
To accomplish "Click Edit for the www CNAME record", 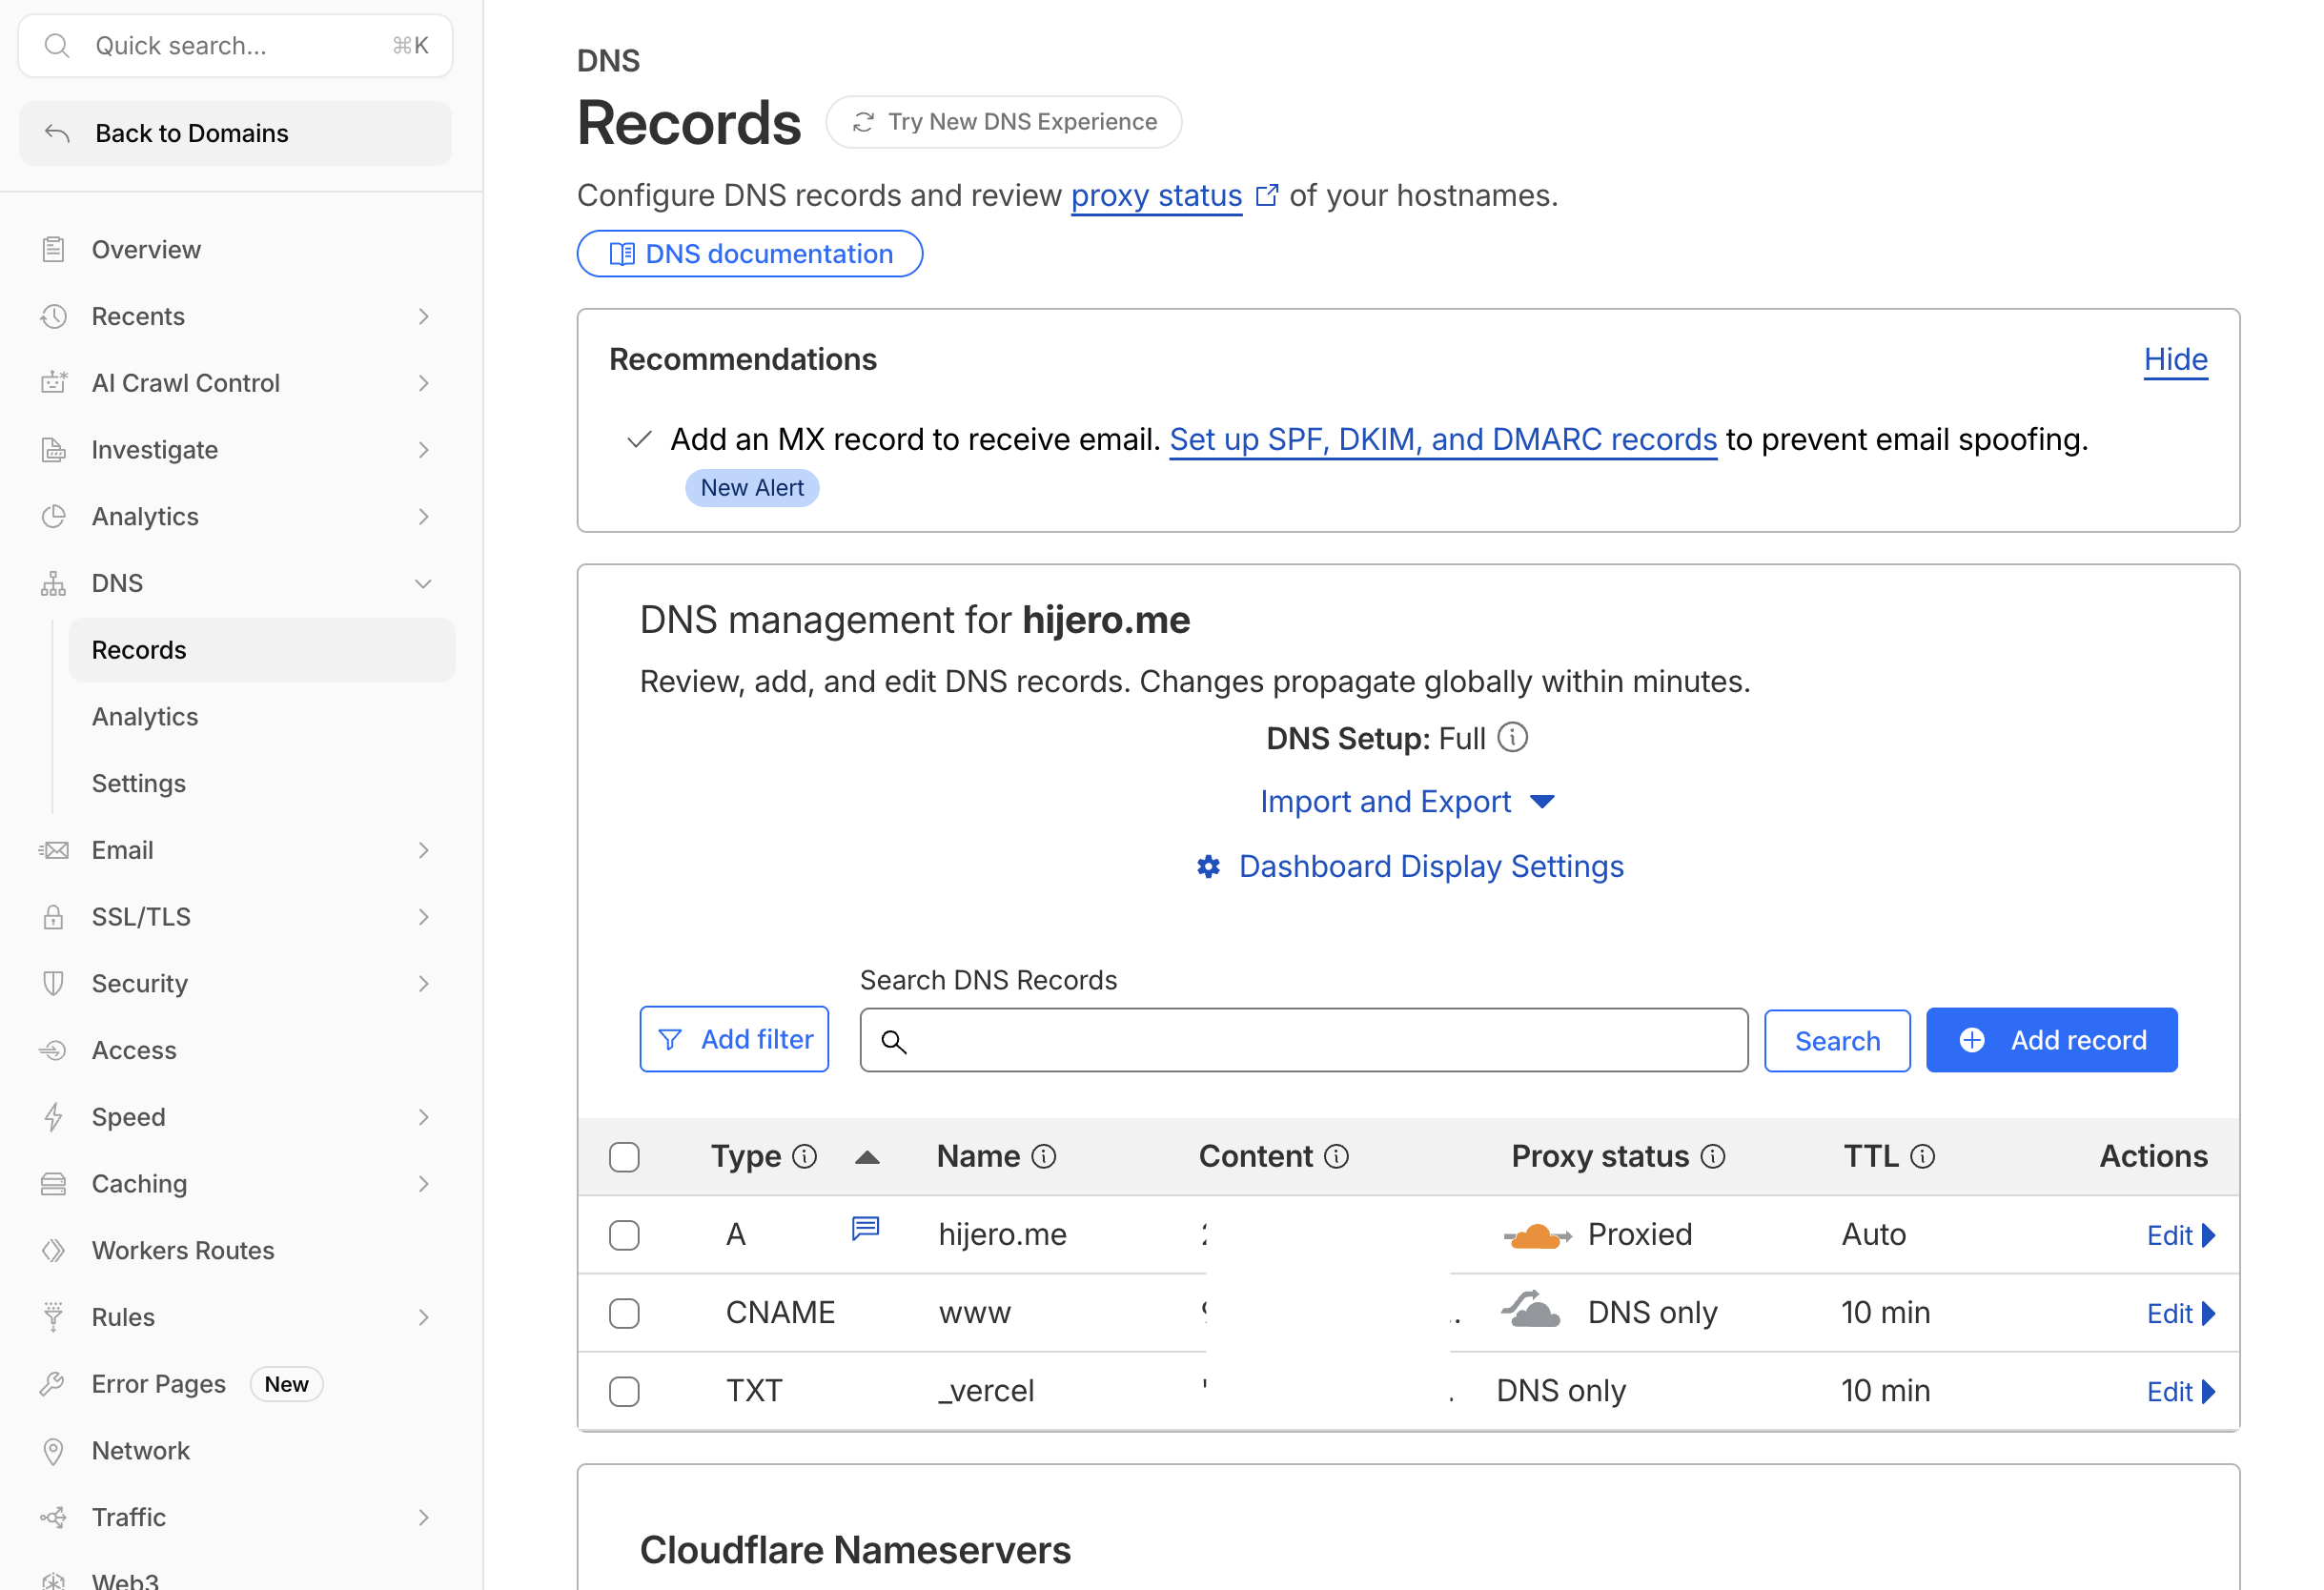I will coord(2181,1314).
